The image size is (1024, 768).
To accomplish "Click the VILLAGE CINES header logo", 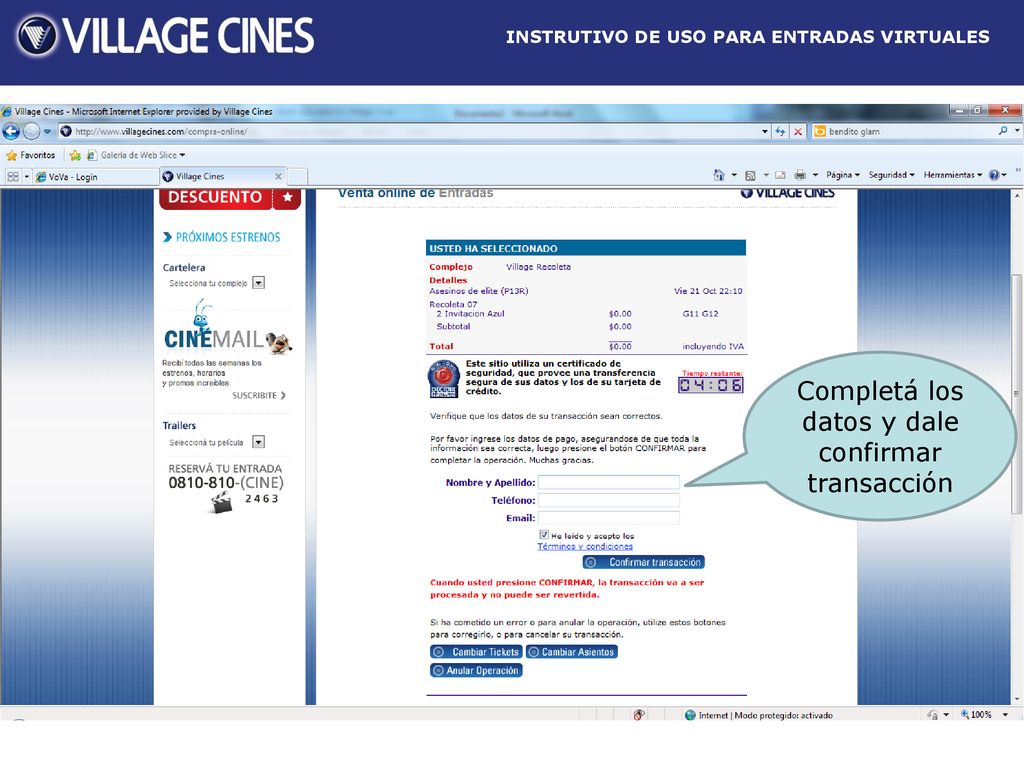I will click(165, 35).
